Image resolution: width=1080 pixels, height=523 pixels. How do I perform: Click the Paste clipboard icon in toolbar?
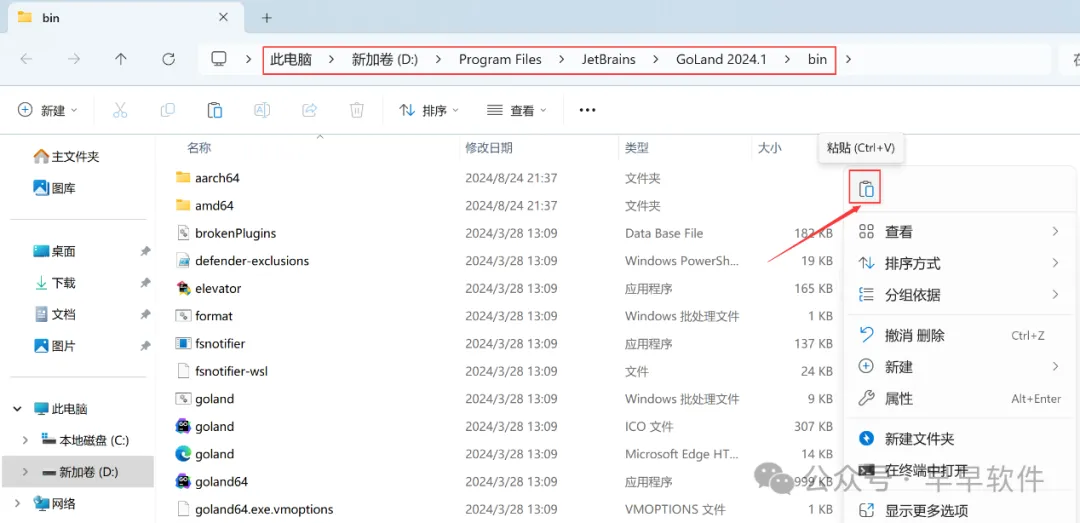(214, 110)
